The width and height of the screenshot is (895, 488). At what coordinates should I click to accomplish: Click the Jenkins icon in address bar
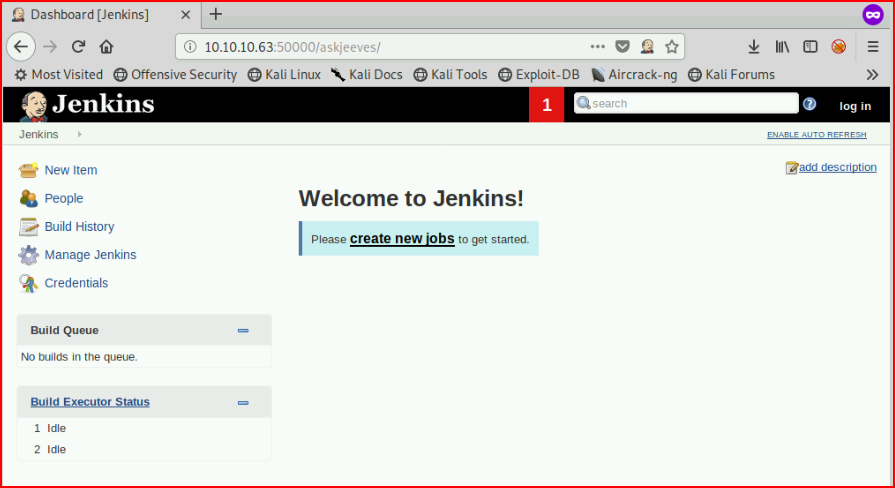point(647,47)
